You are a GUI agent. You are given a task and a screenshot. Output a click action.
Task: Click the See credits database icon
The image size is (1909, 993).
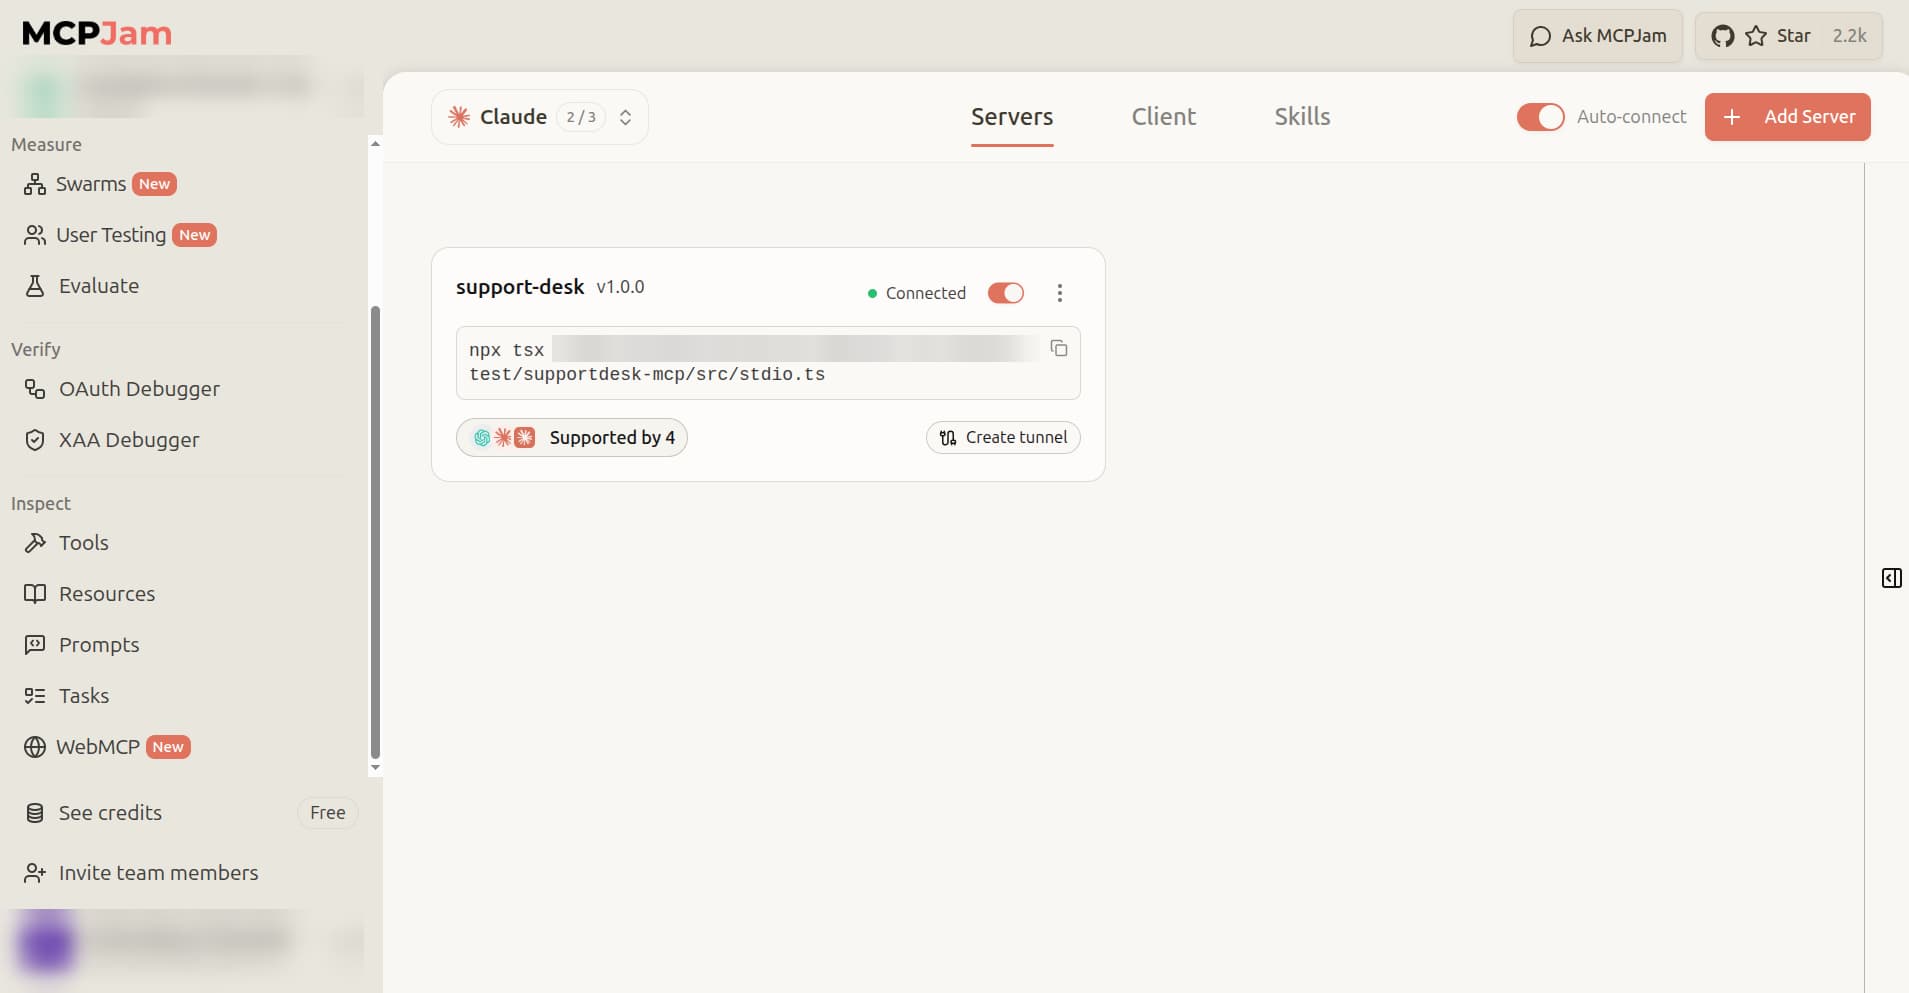pos(35,813)
